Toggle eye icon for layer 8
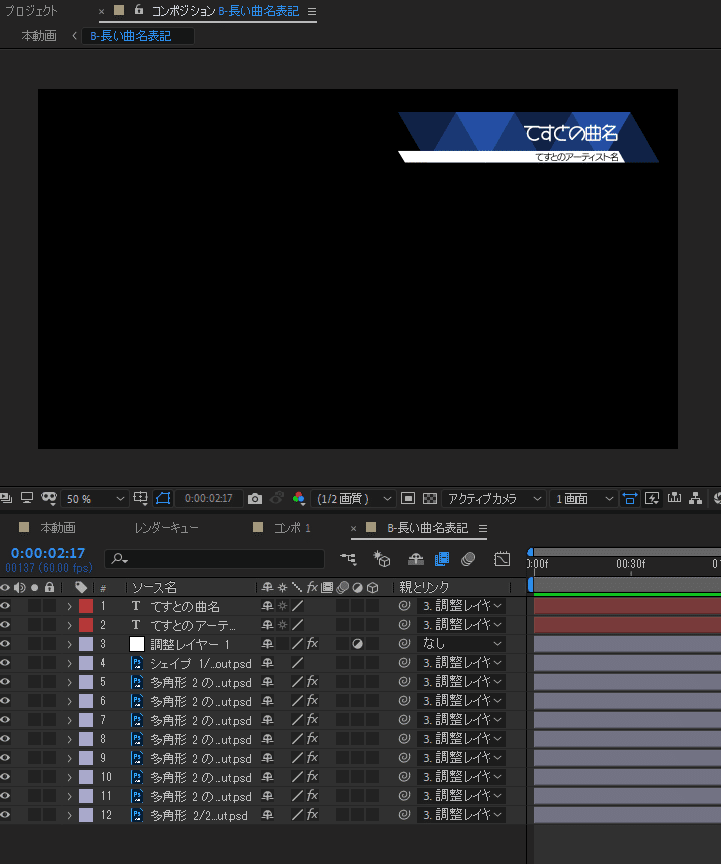The image size is (721, 864). click(x=6, y=739)
